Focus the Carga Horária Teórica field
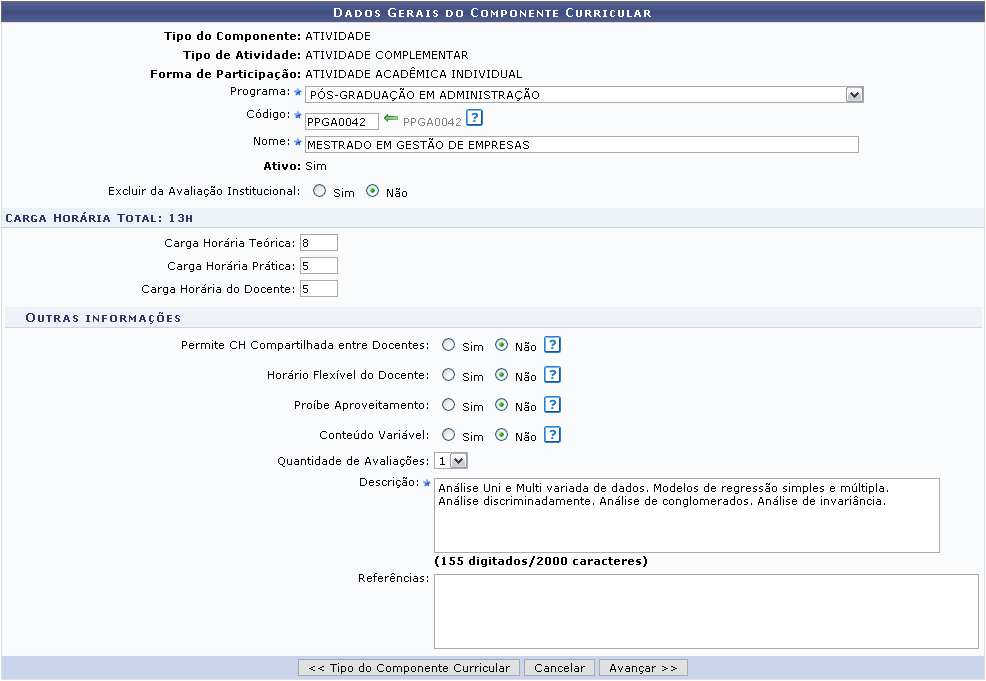986x681 pixels. click(318, 243)
